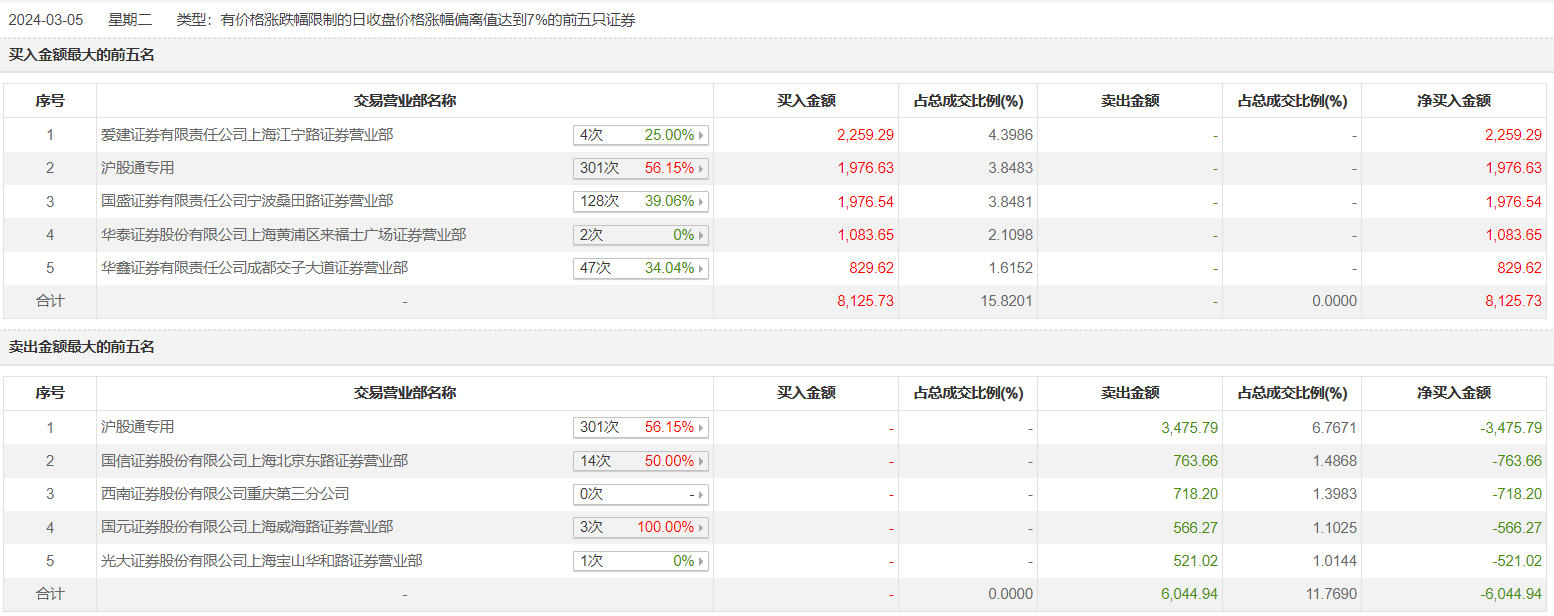
Task: Open 西南证券重庆第三分公司 link
Action: coord(225,494)
